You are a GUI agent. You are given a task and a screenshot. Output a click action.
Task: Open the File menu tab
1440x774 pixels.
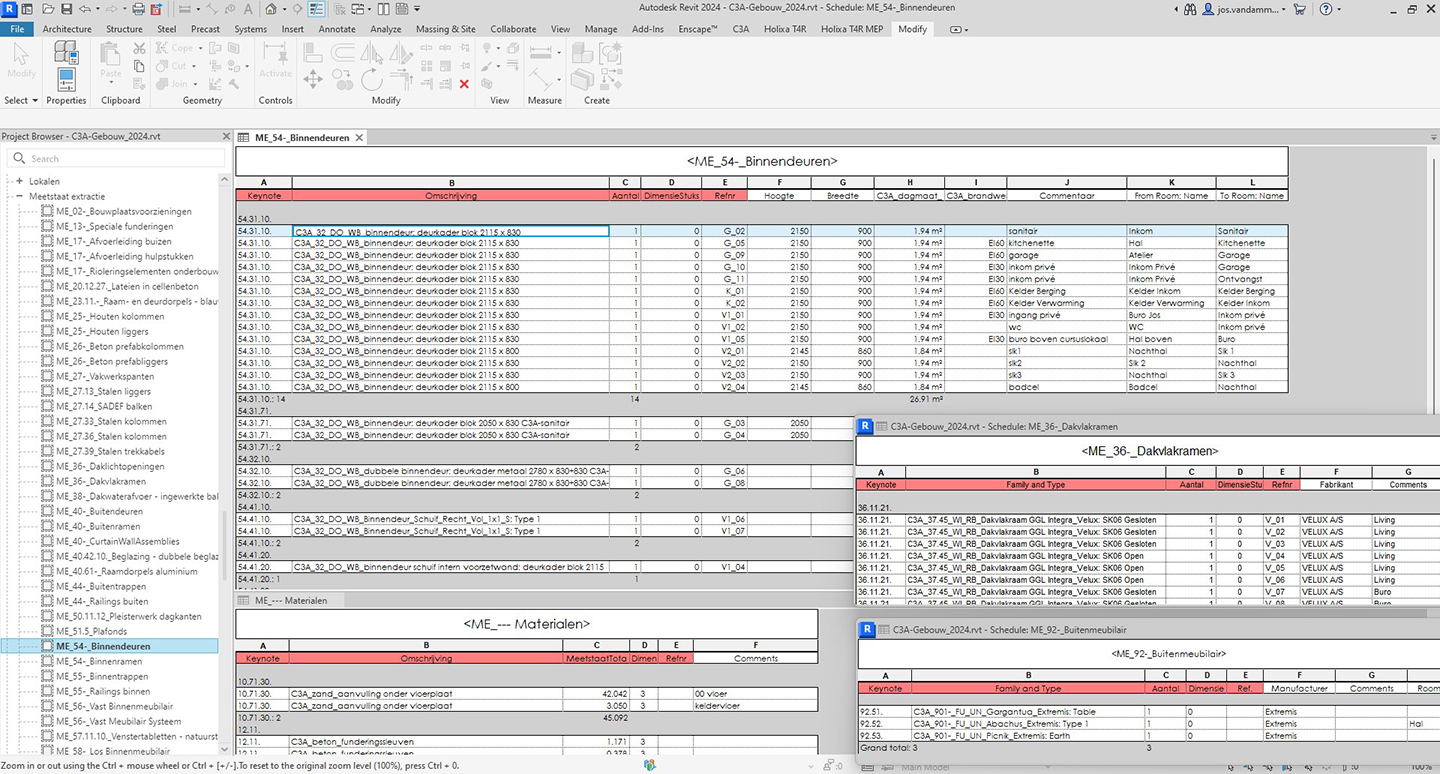click(x=17, y=29)
